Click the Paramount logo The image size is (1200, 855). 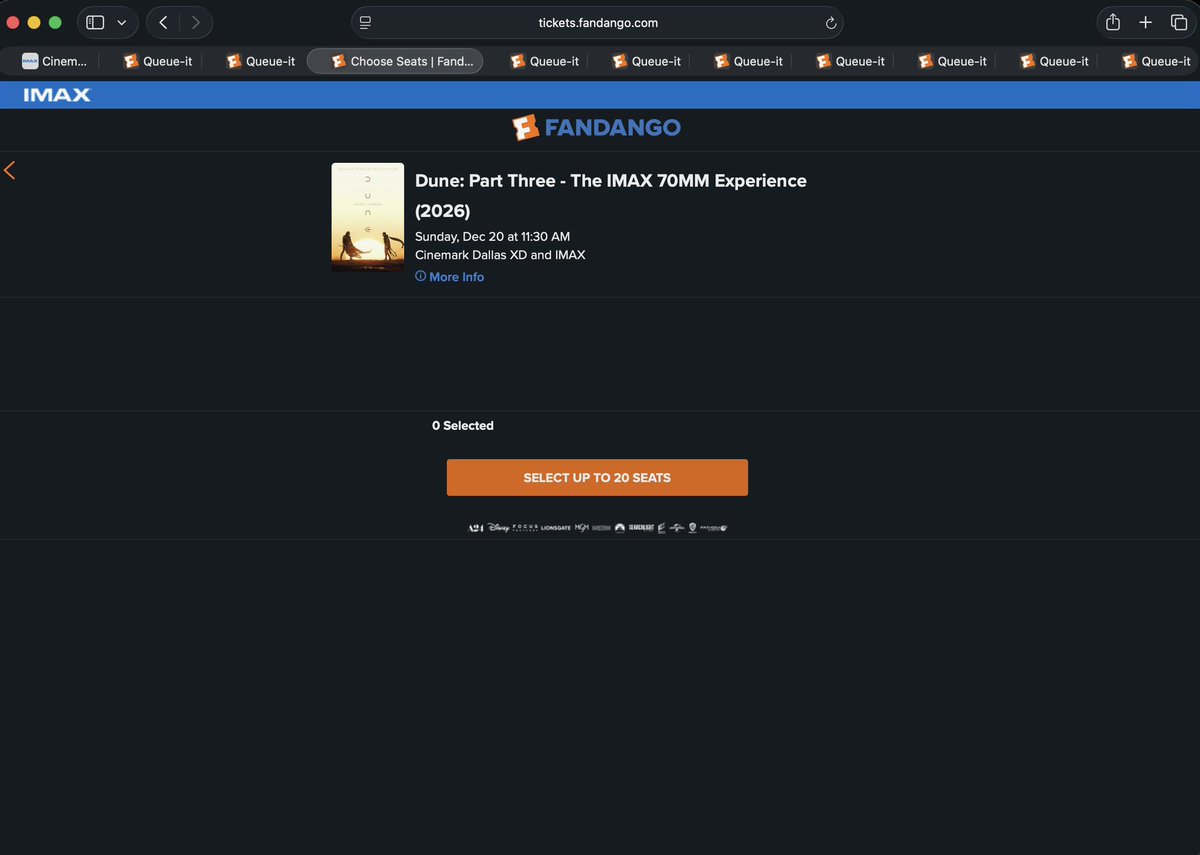click(x=619, y=528)
